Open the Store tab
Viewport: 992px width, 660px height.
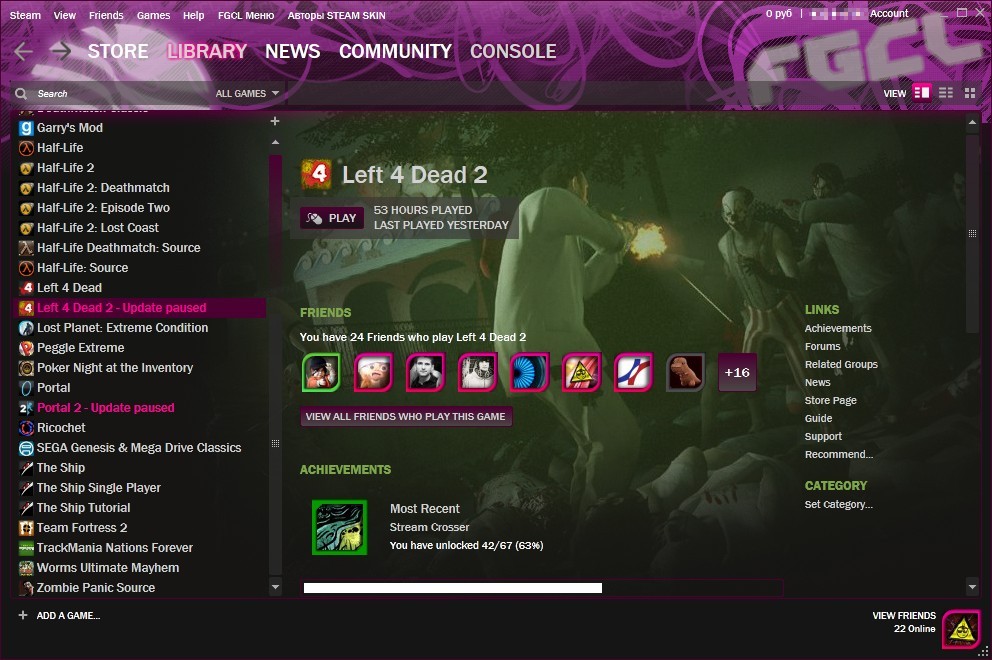(118, 51)
